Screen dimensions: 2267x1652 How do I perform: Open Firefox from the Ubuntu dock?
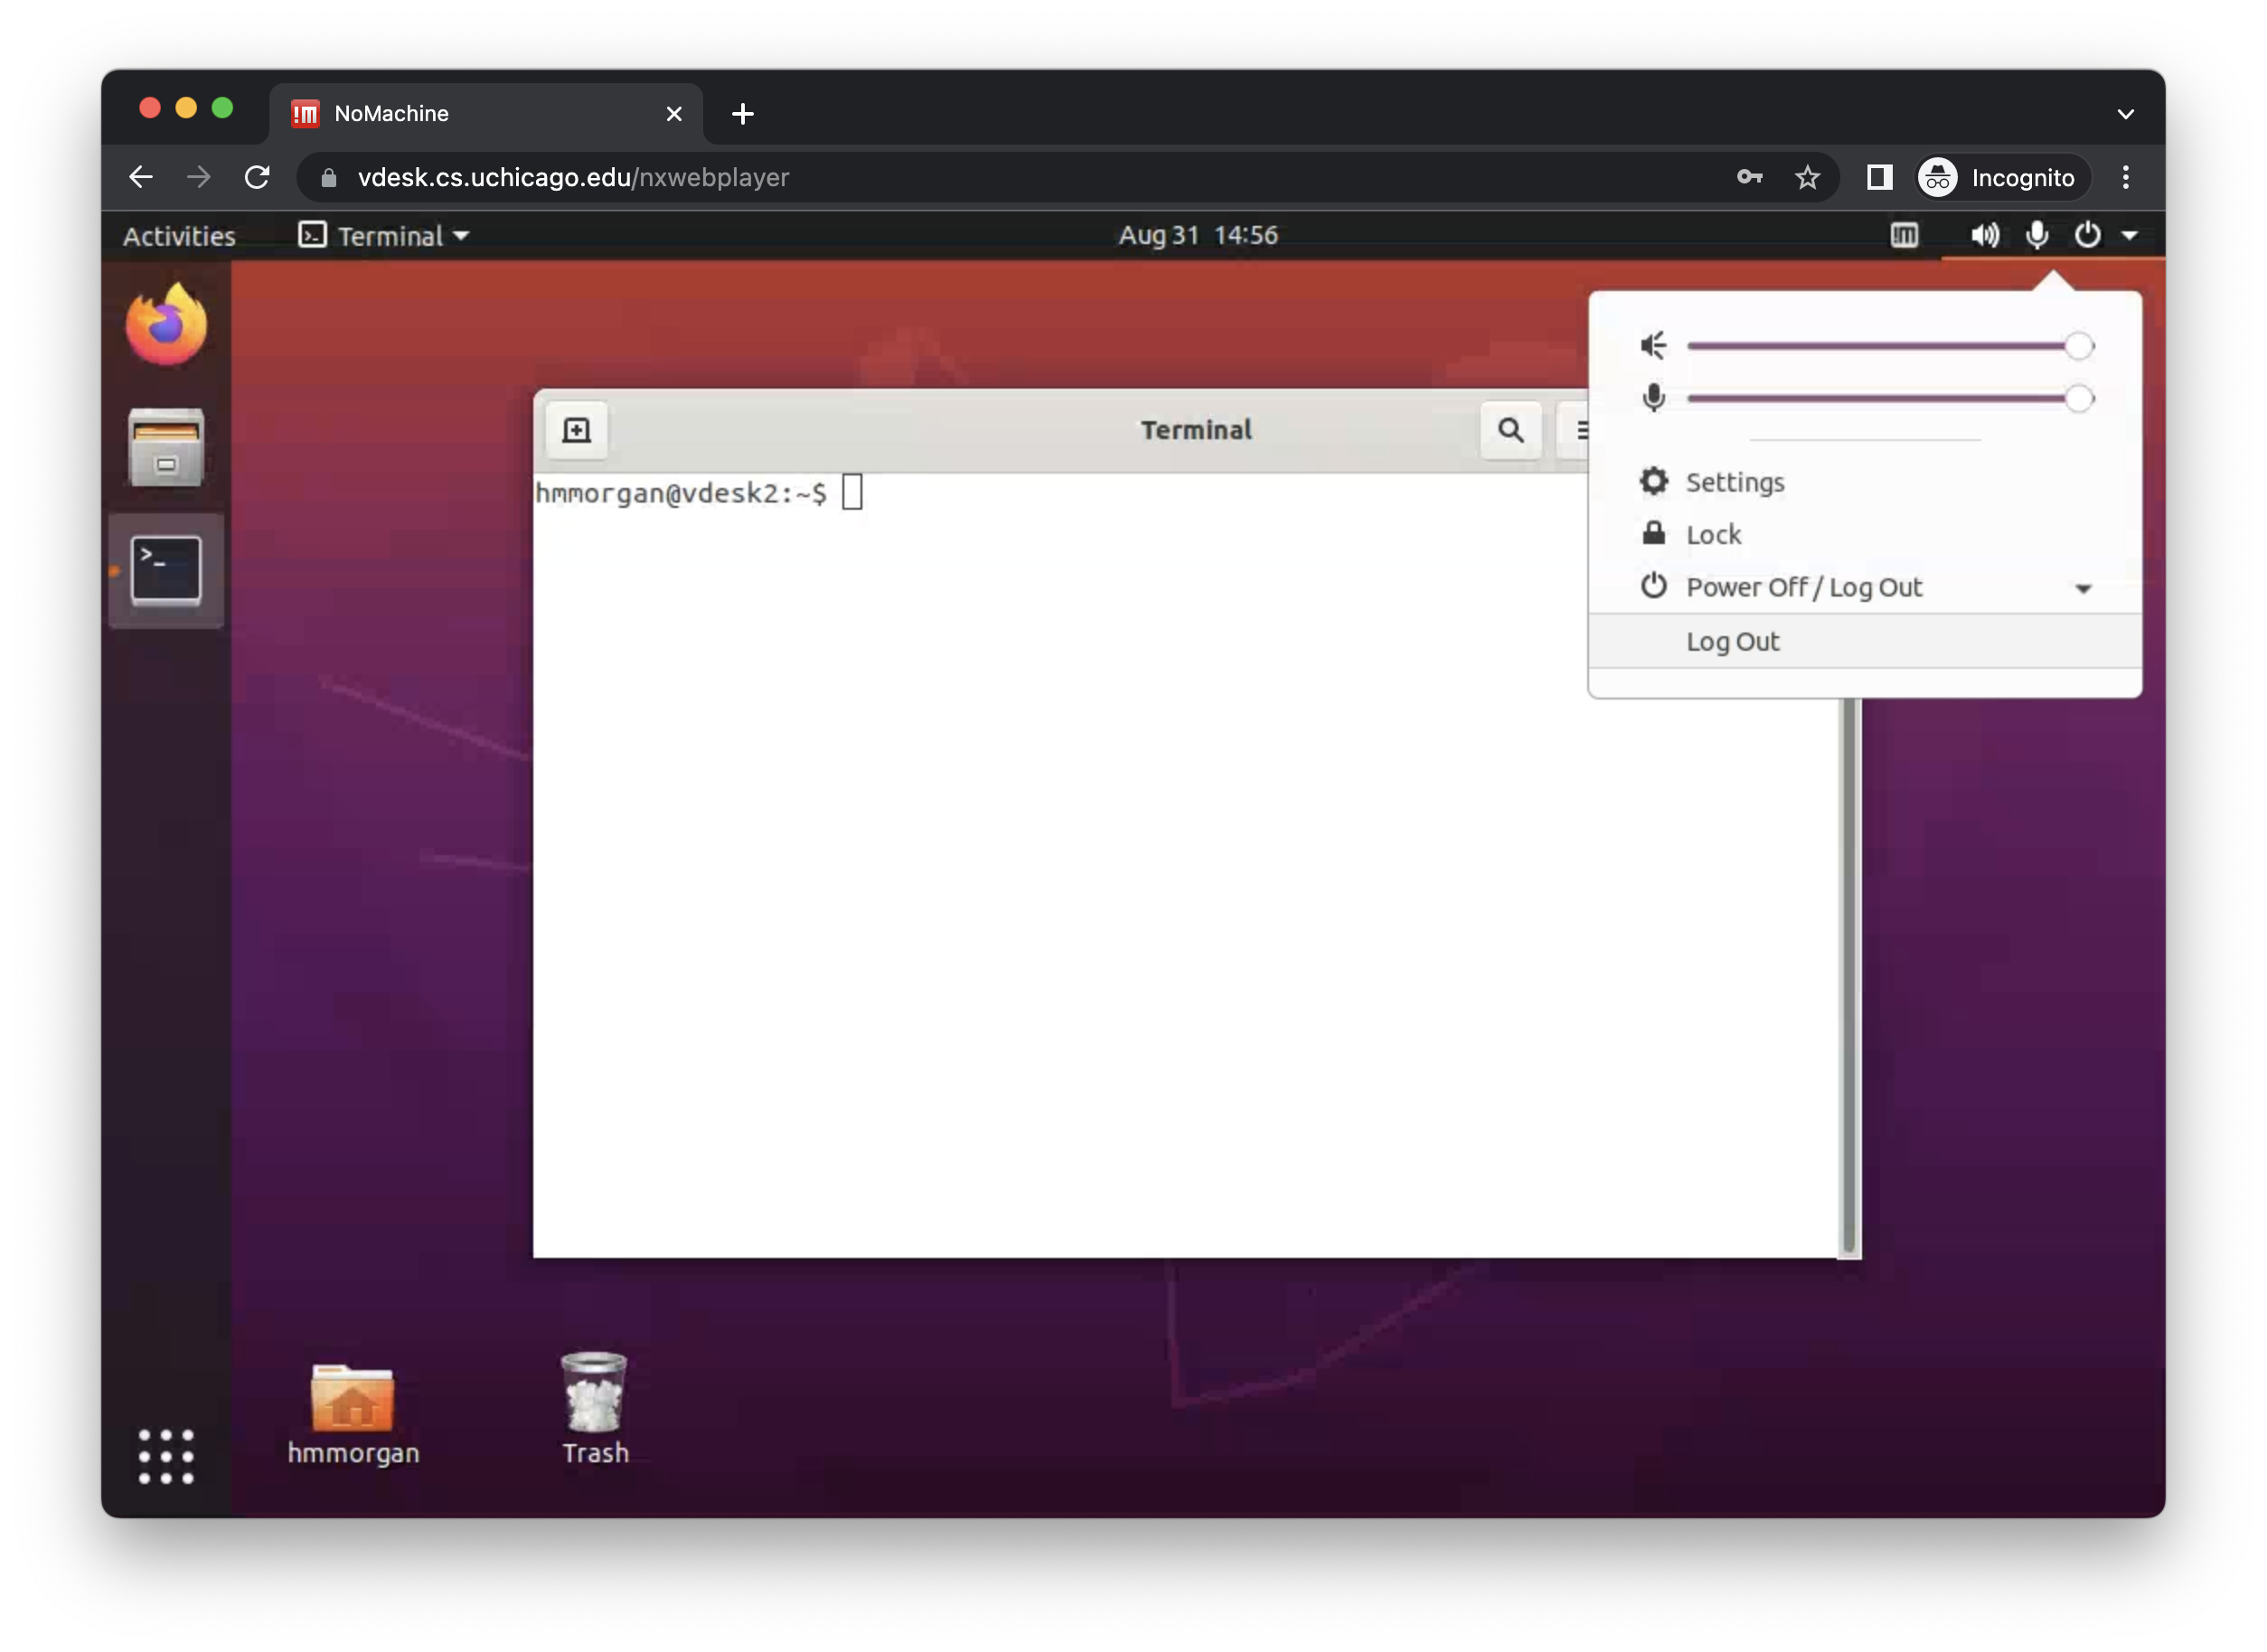(166, 325)
